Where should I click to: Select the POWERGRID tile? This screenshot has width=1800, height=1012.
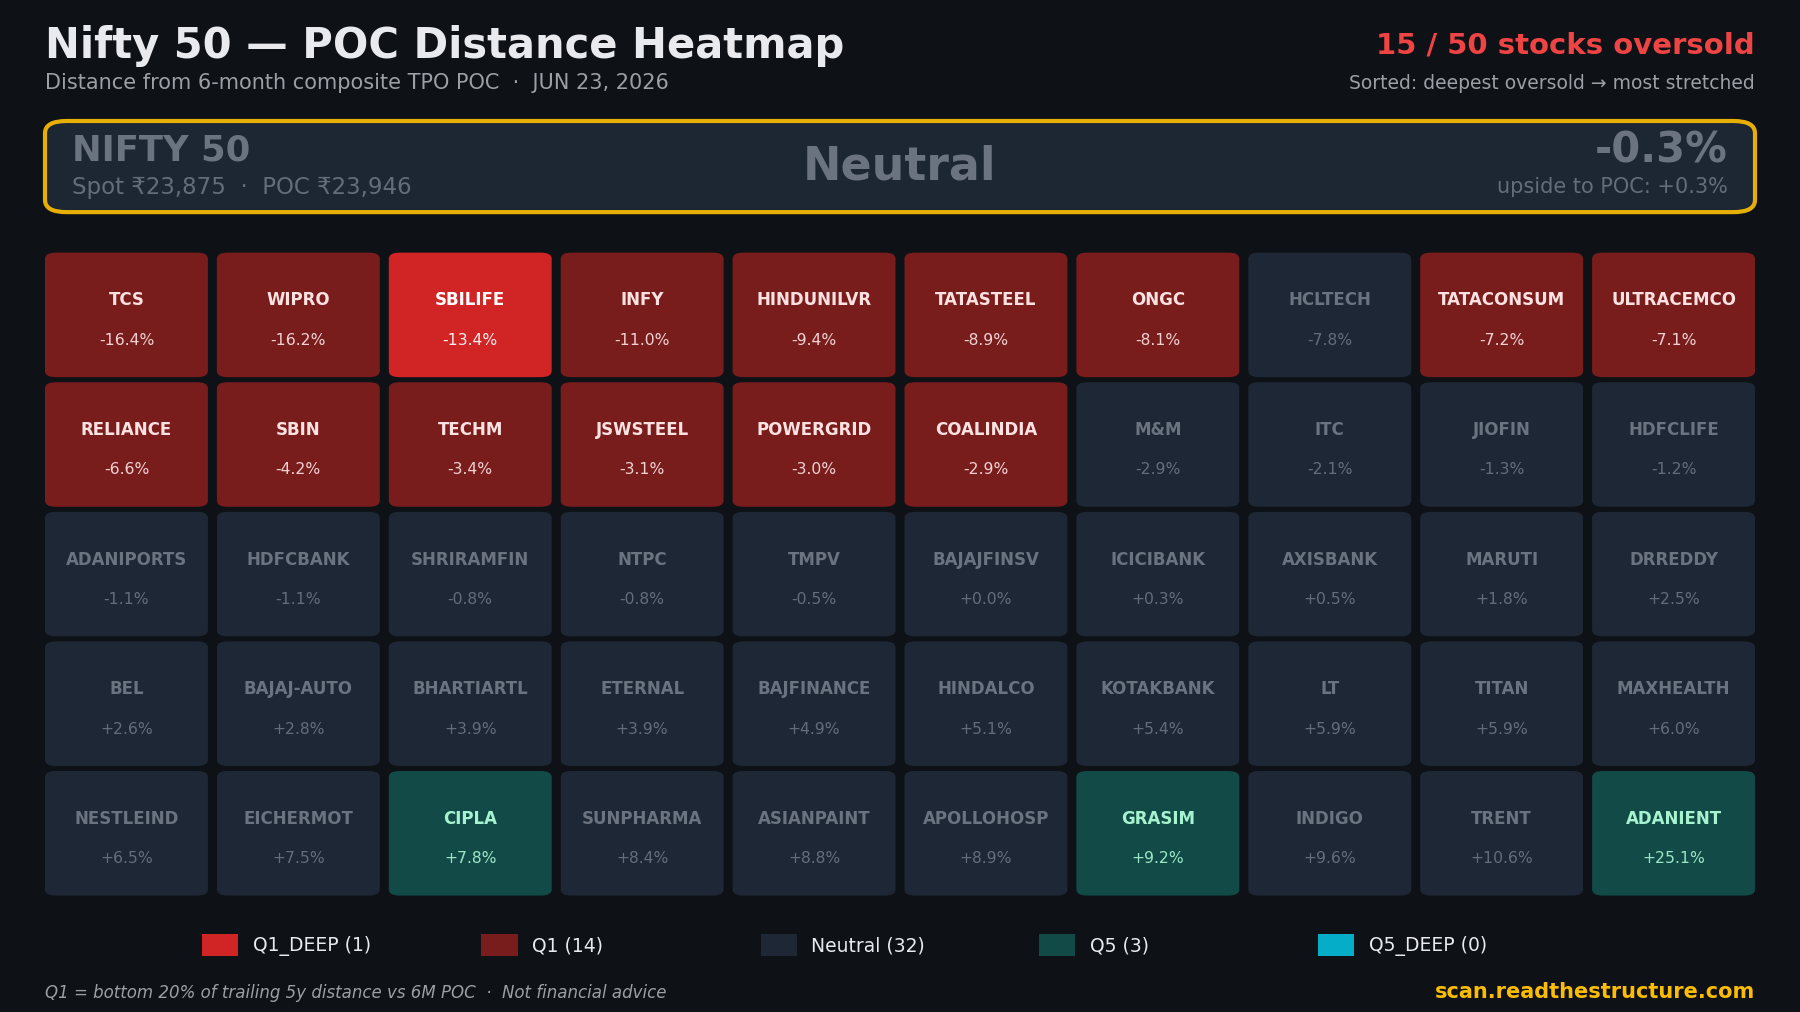[814, 445]
